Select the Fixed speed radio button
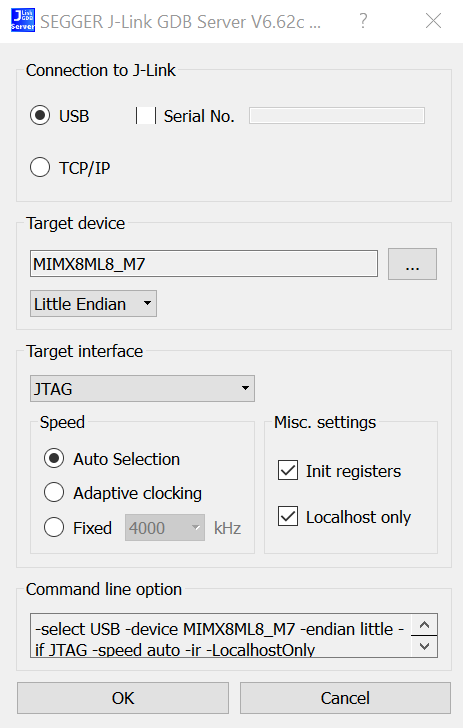 point(54,527)
